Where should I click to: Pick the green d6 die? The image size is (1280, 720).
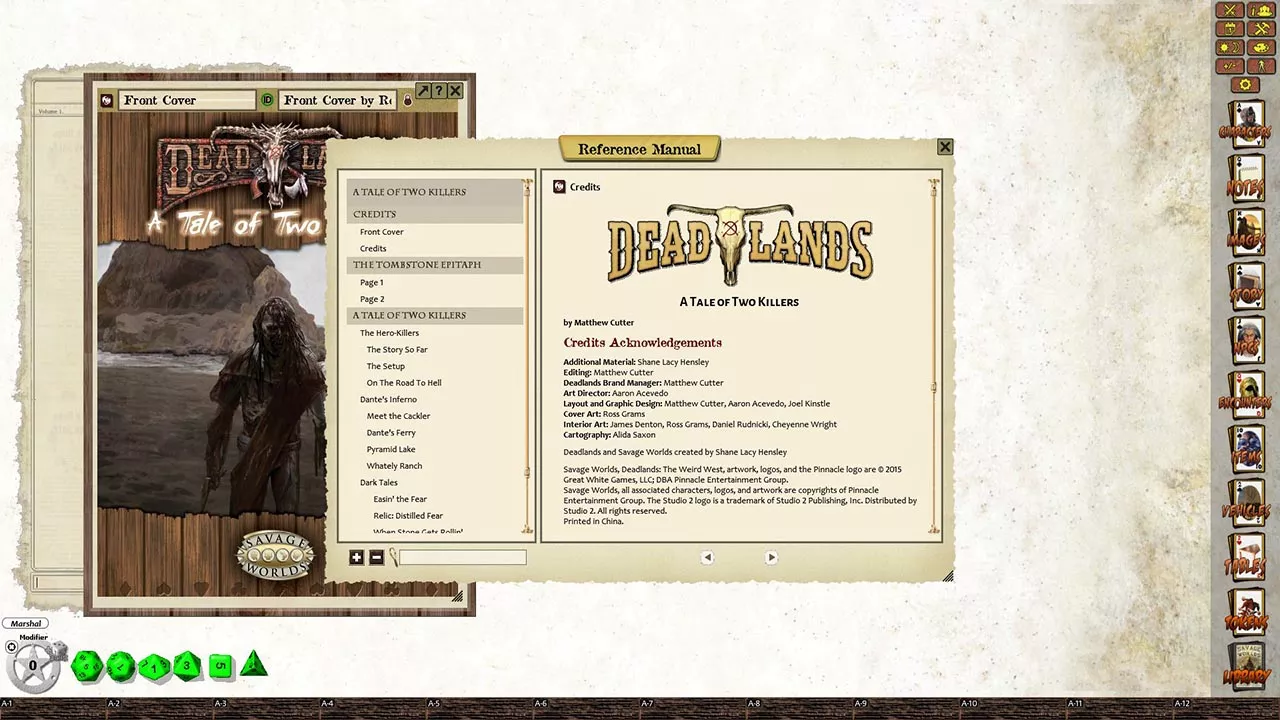coord(221,666)
